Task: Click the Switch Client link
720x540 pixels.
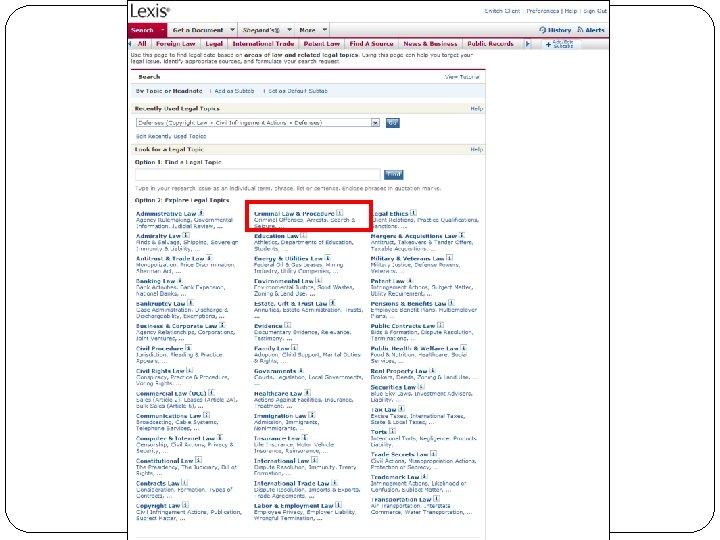Action: [502, 11]
